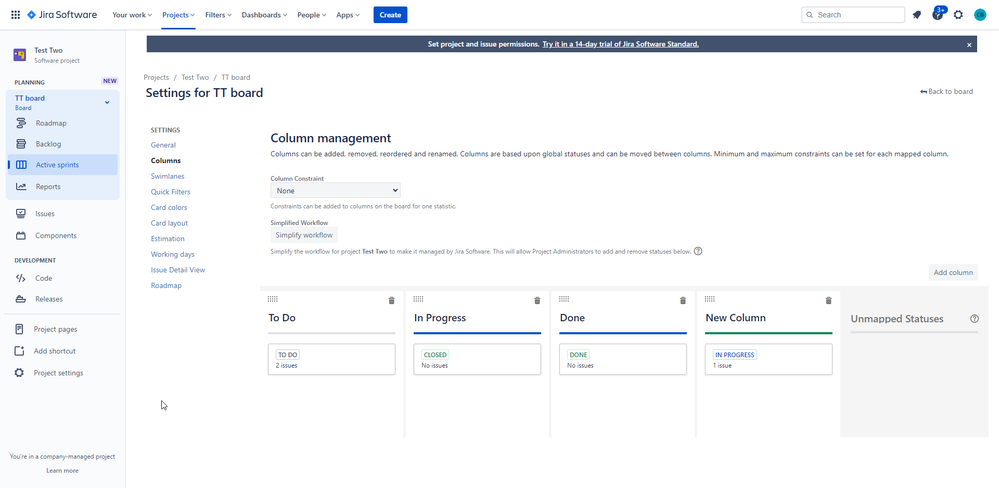Click the Back to board link

pos(946,92)
